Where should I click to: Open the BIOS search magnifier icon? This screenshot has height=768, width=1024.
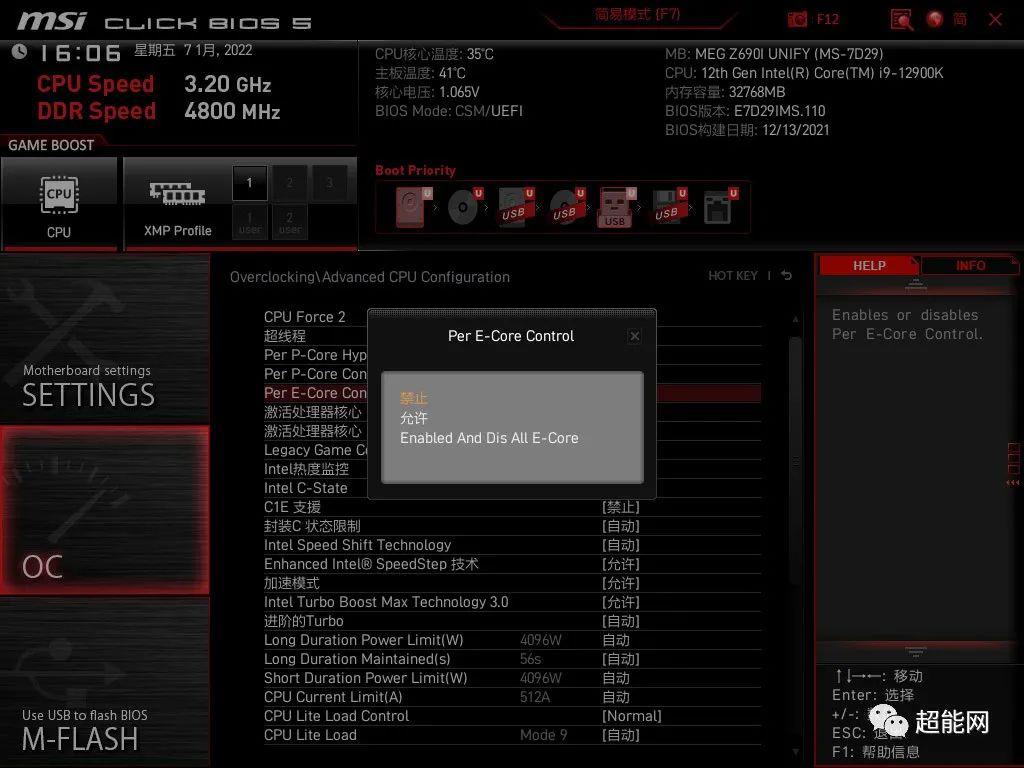point(901,19)
